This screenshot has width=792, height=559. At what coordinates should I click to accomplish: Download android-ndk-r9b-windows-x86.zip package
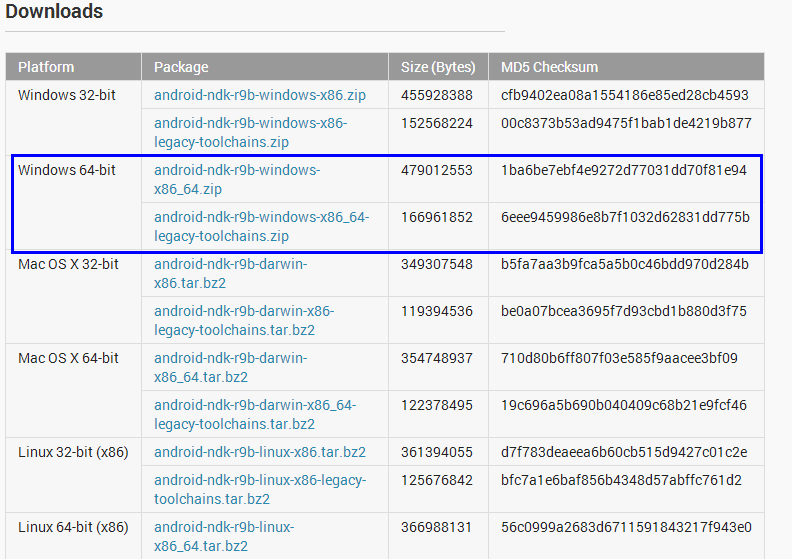pos(260,95)
